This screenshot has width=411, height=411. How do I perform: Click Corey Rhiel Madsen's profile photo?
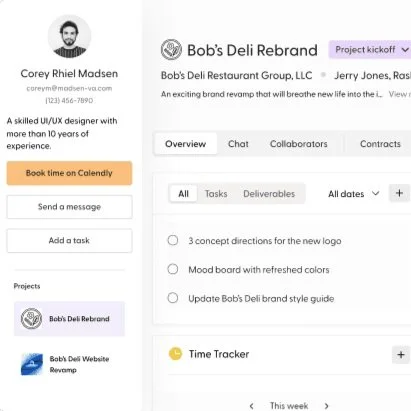pos(69,36)
